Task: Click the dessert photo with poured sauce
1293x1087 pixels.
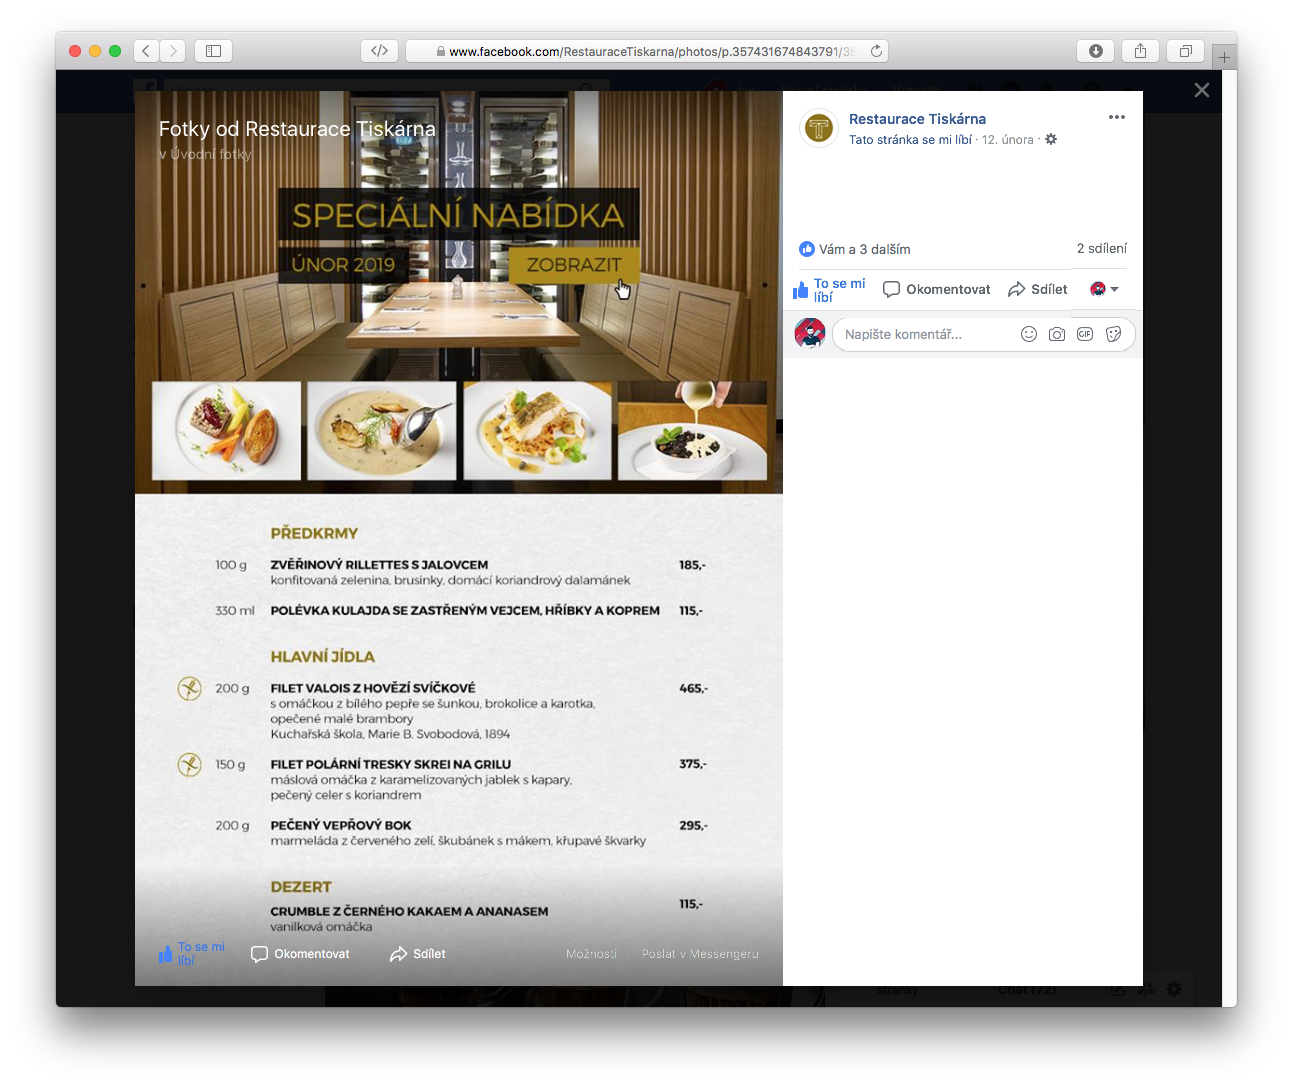Action: (692, 431)
